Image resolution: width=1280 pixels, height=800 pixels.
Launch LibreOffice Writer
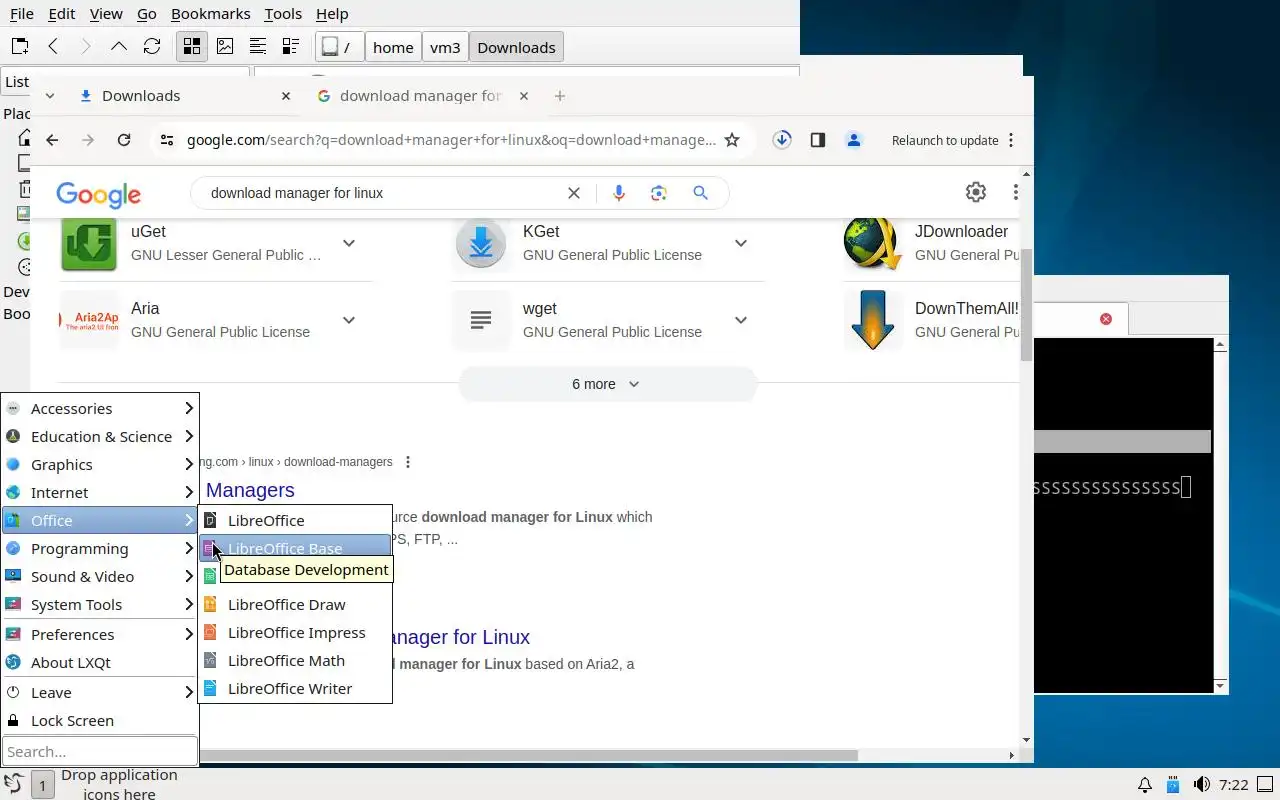(295, 688)
